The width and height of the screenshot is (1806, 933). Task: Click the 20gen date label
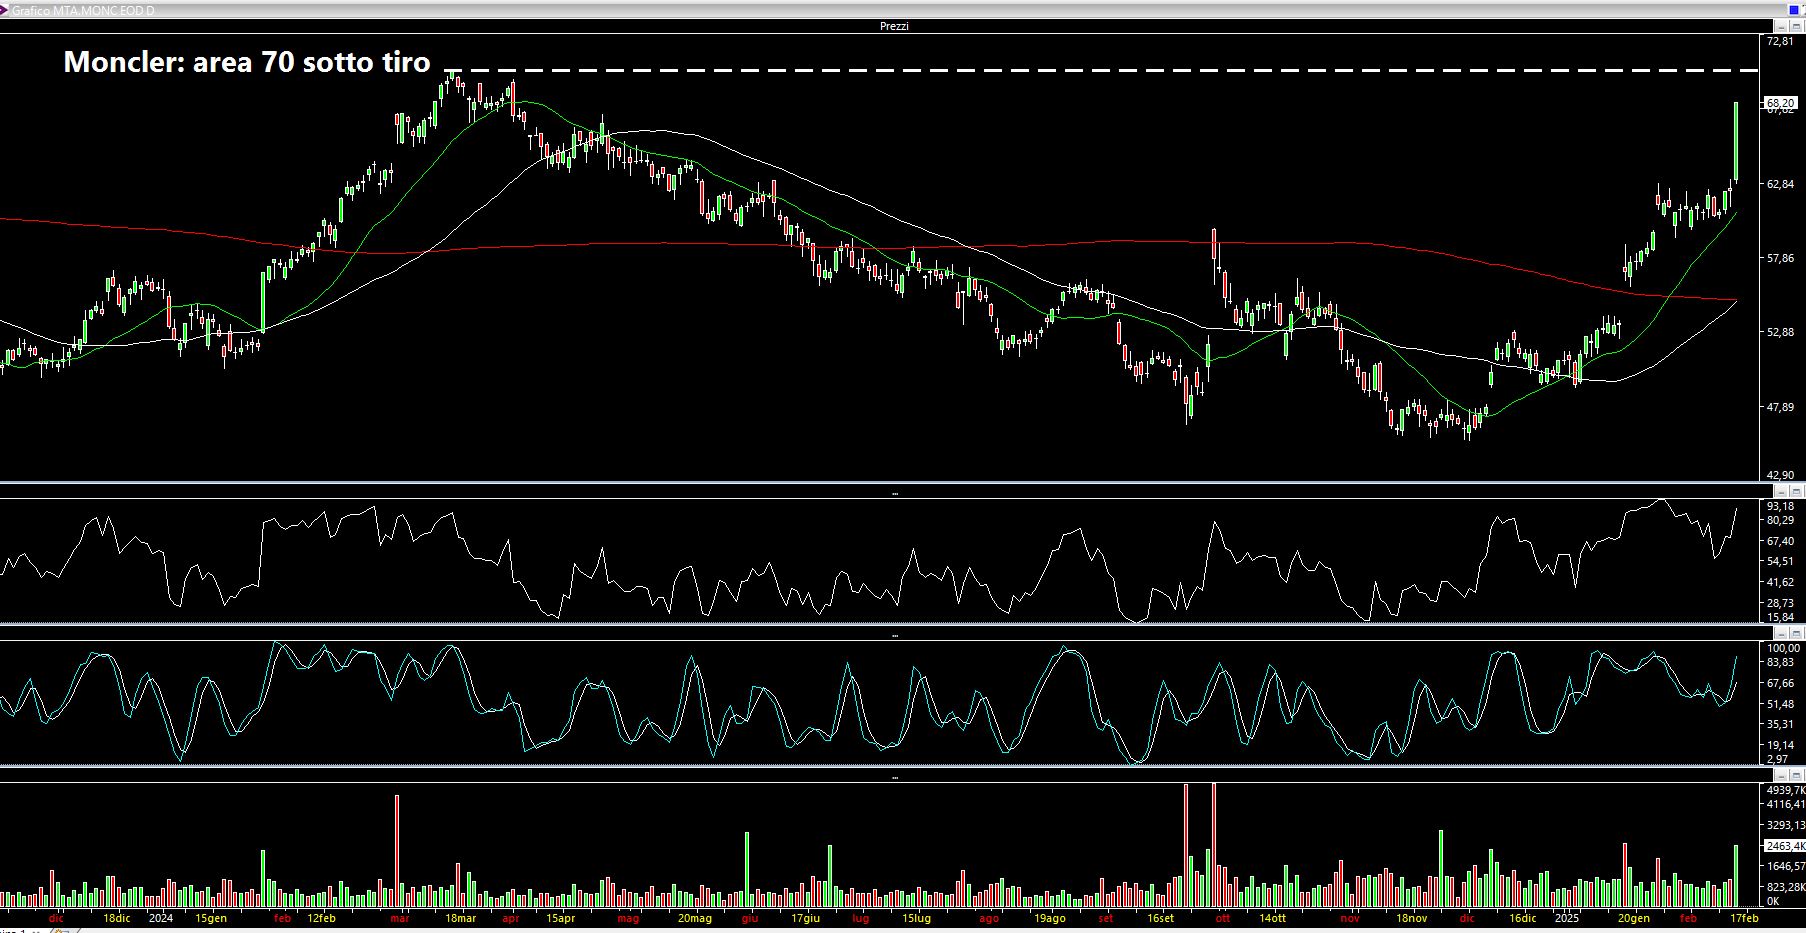tap(1634, 918)
